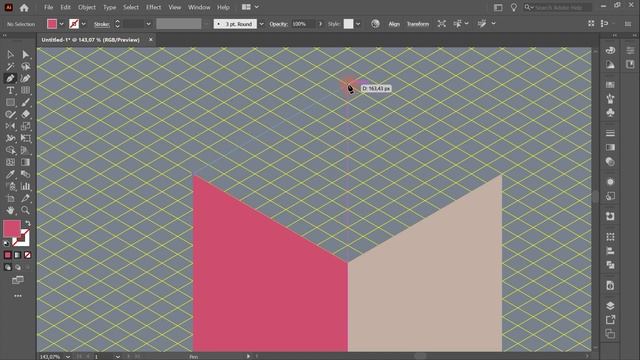Open Recolor Artwork globe icon
The height and width of the screenshot is (360, 640).
click(375, 24)
